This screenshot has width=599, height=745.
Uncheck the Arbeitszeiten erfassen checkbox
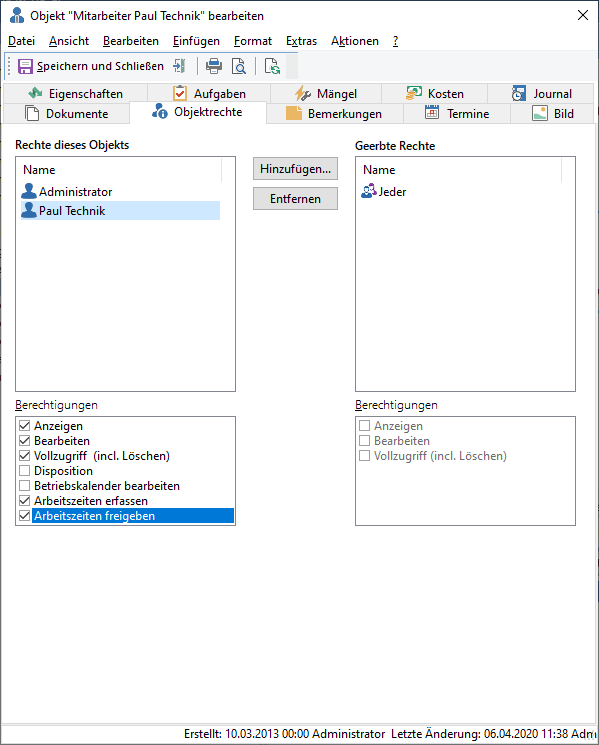25,501
